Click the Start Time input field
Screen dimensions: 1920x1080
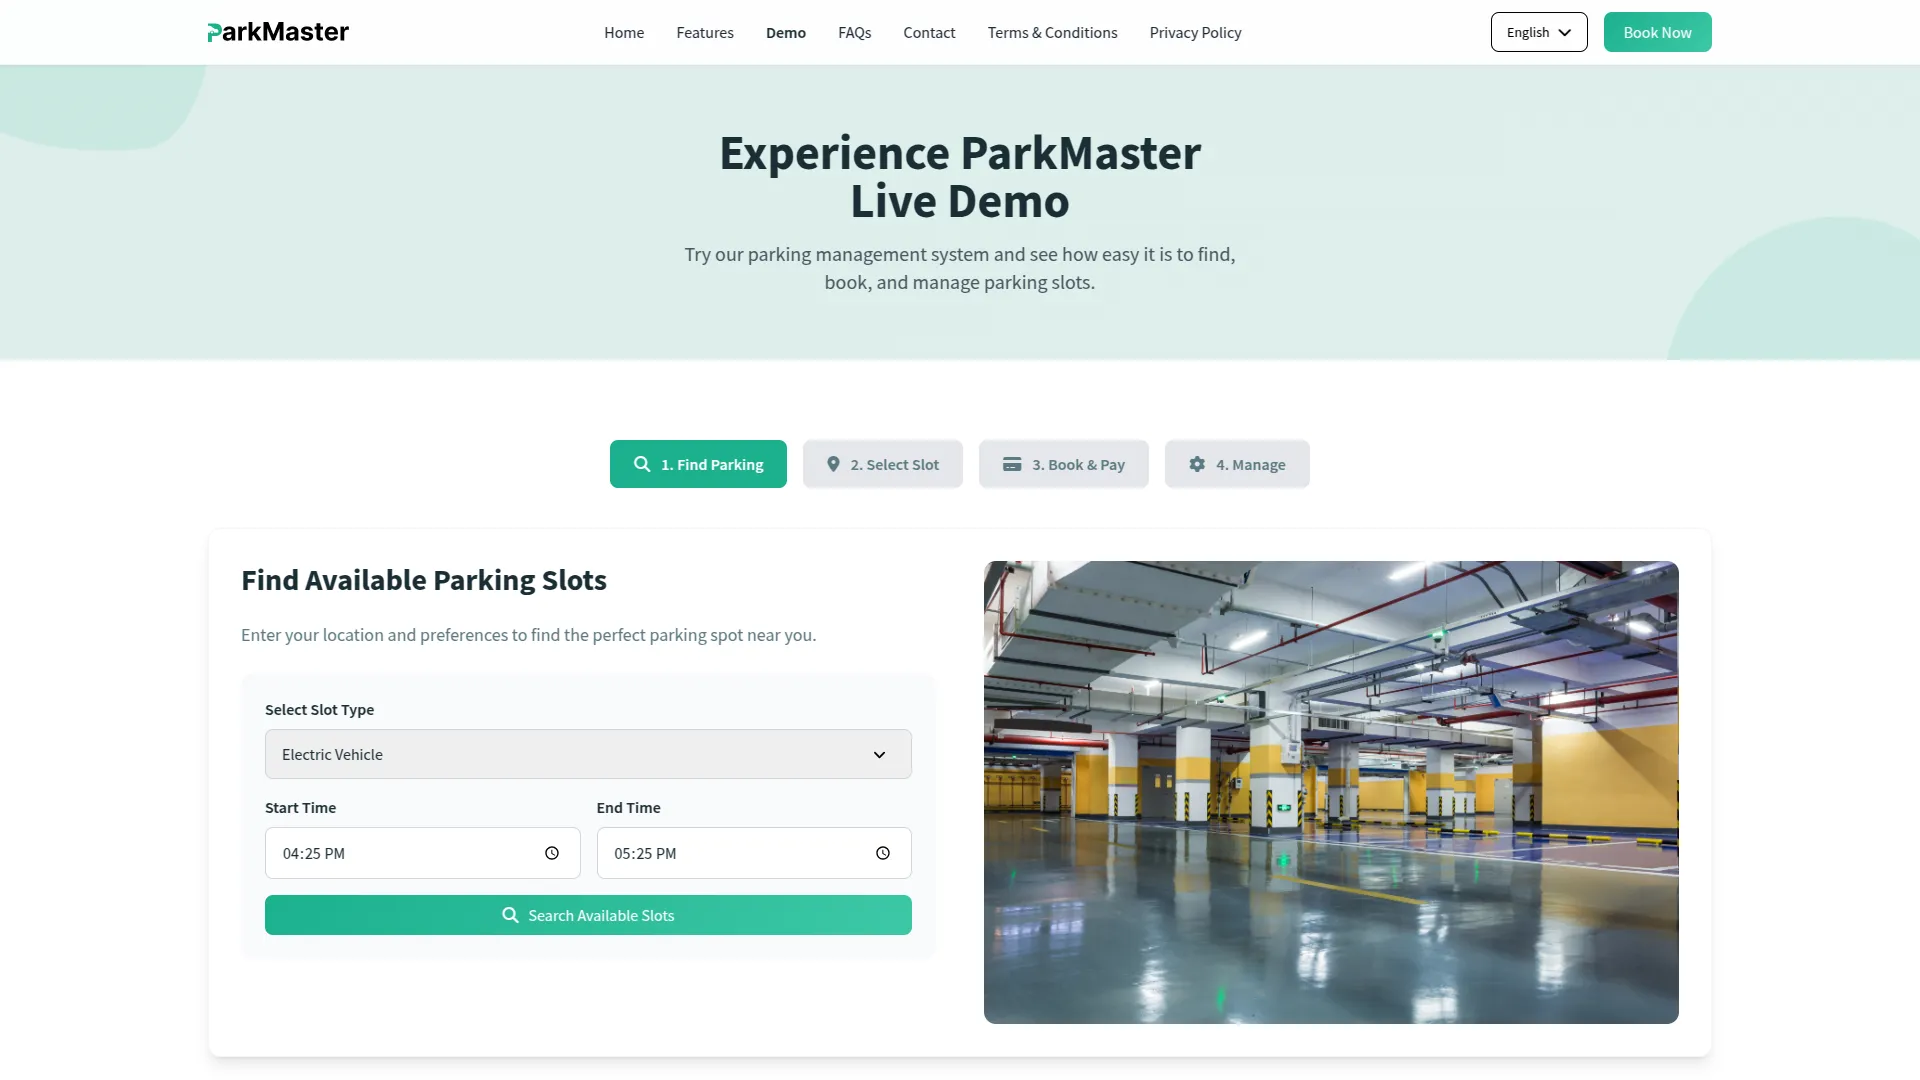[x=400, y=853]
